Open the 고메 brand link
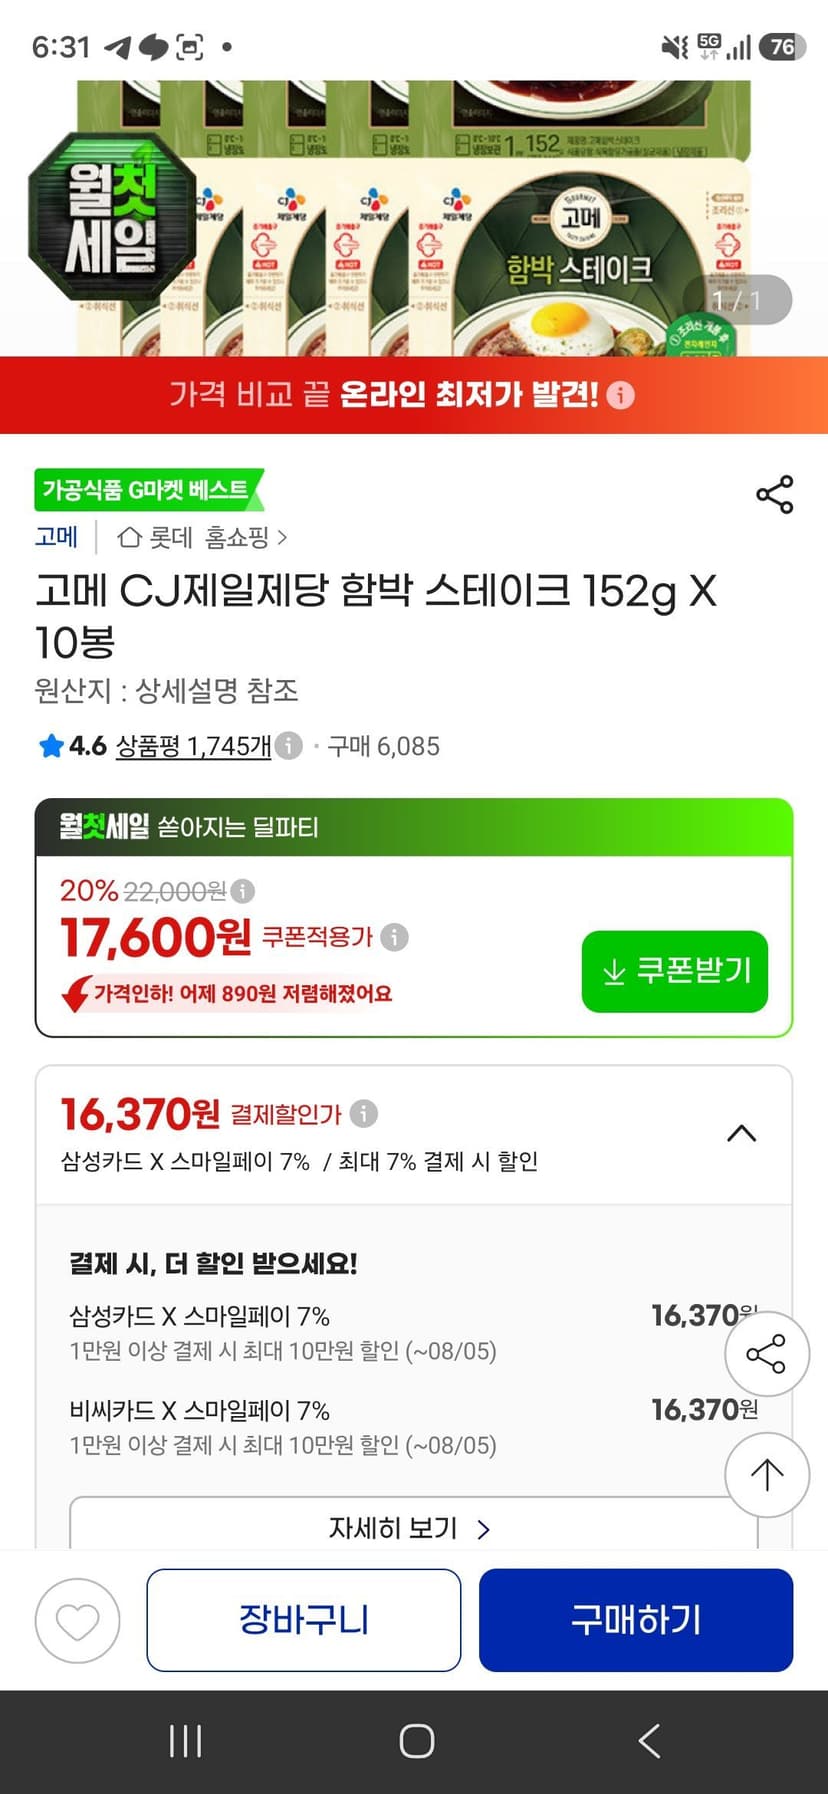The image size is (828, 1794). pyautogui.click(x=56, y=537)
